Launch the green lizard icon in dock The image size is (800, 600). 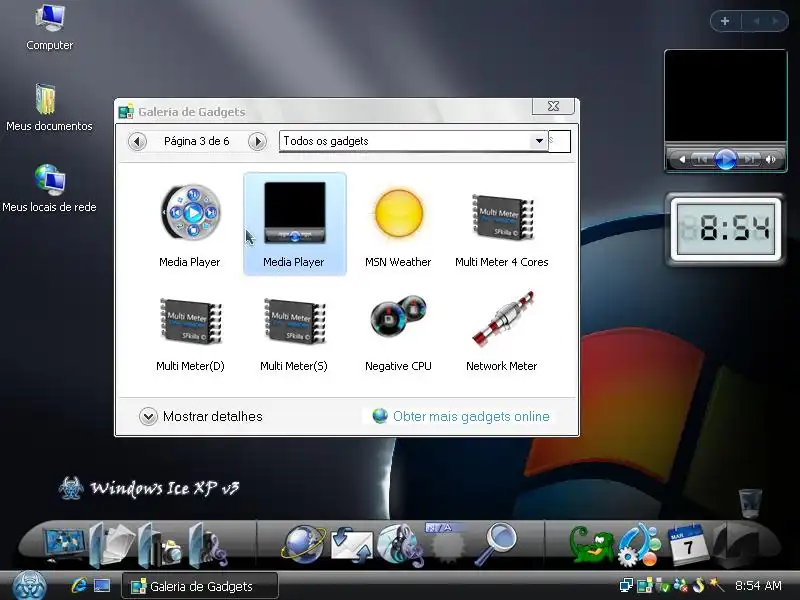pyautogui.click(x=592, y=545)
